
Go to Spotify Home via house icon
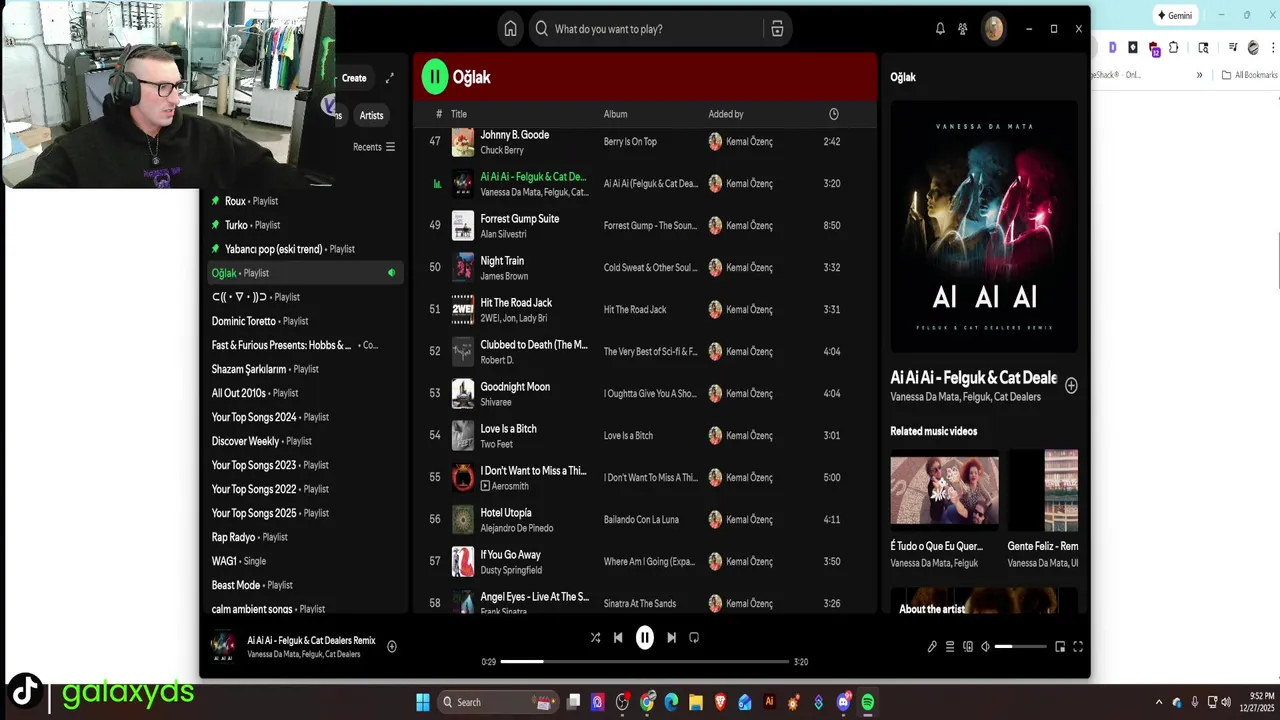pos(510,29)
